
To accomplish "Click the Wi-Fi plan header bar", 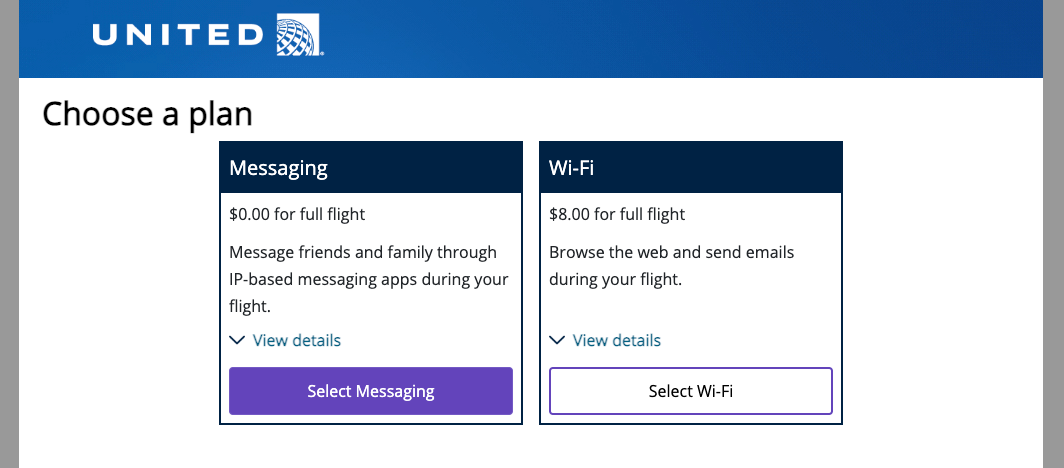I will [691, 167].
